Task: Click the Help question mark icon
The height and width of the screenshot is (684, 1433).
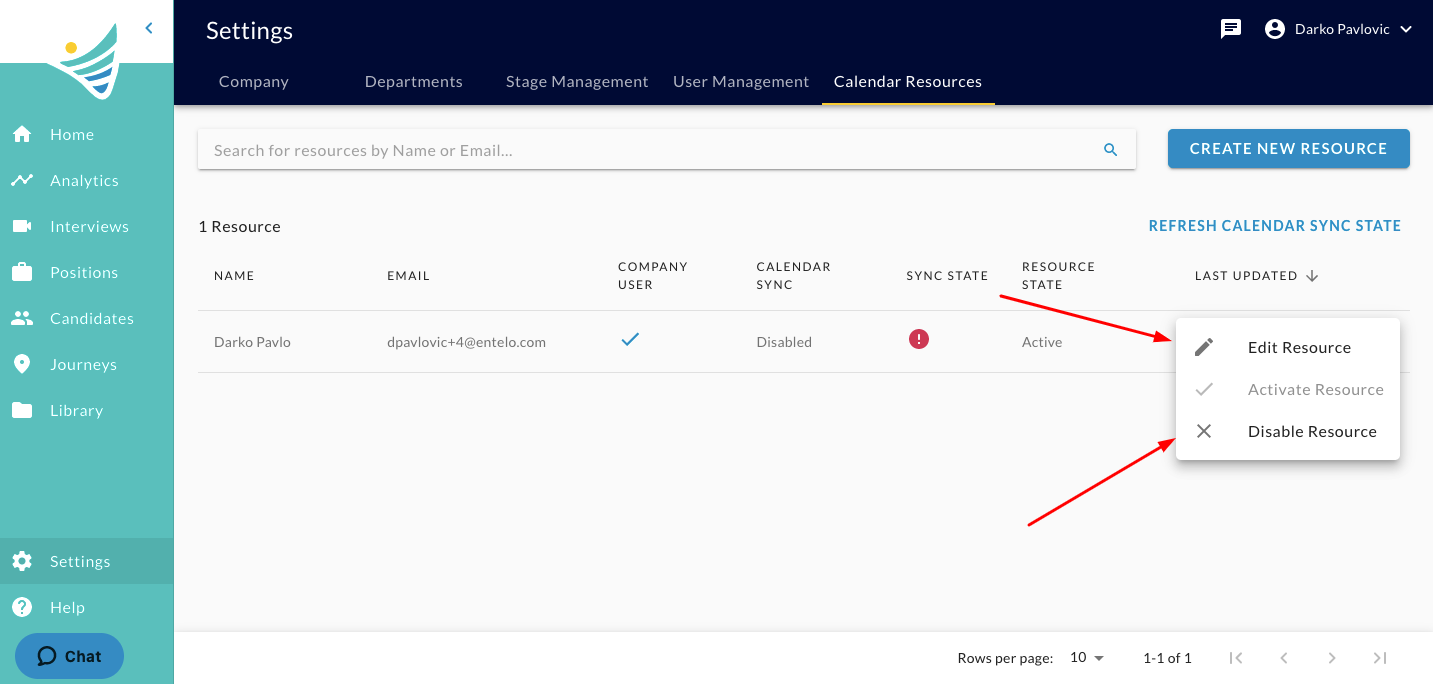Action: (22, 607)
